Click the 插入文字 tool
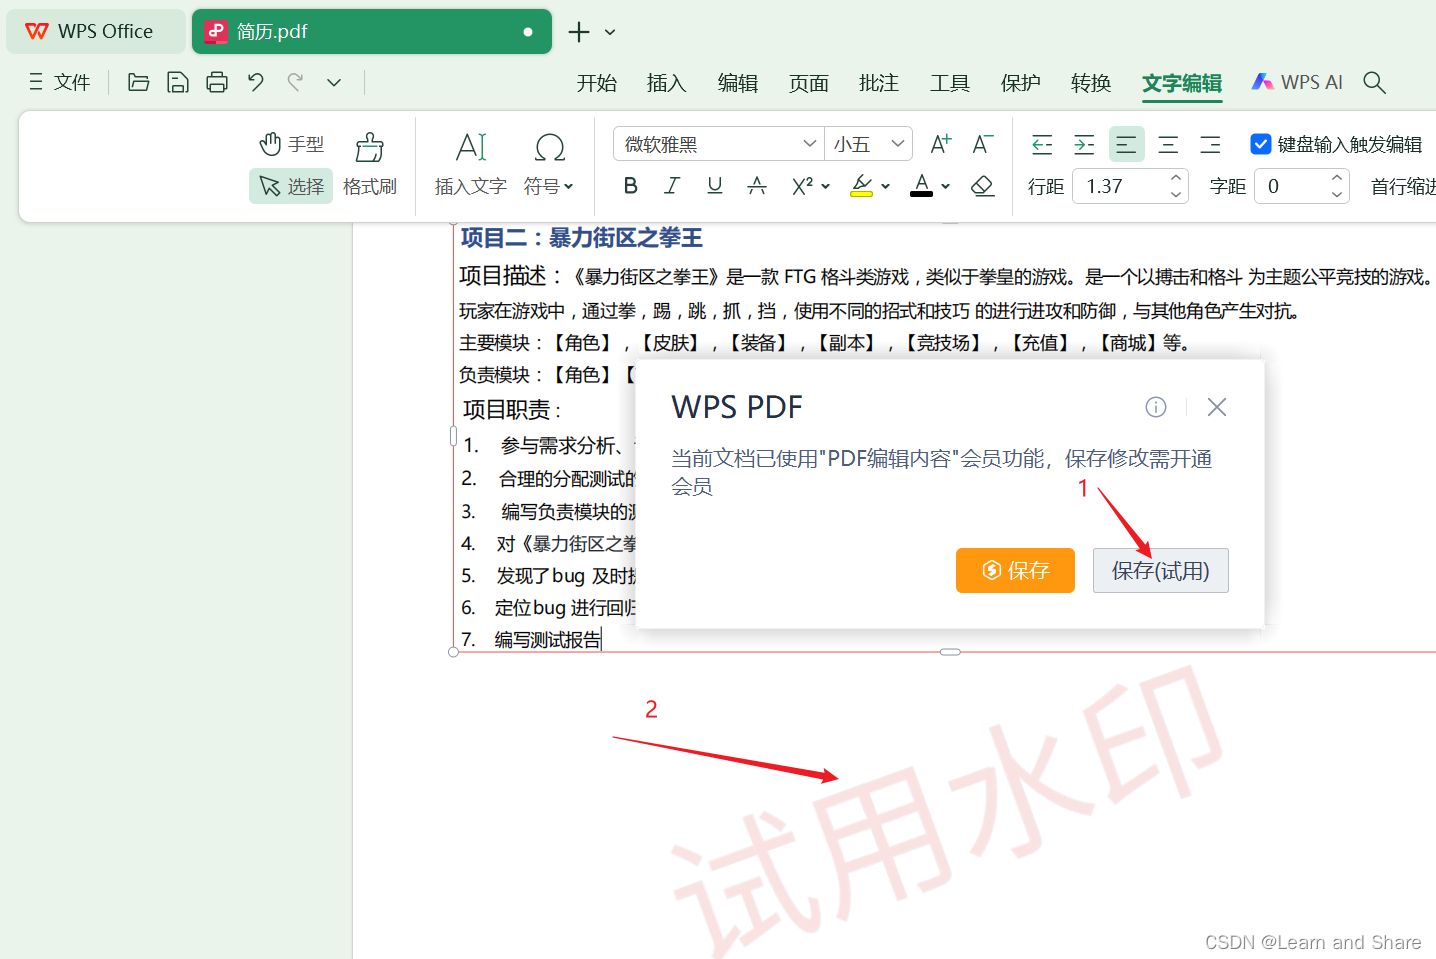This screenshot has height=959, width=1436. click(471, 165)
